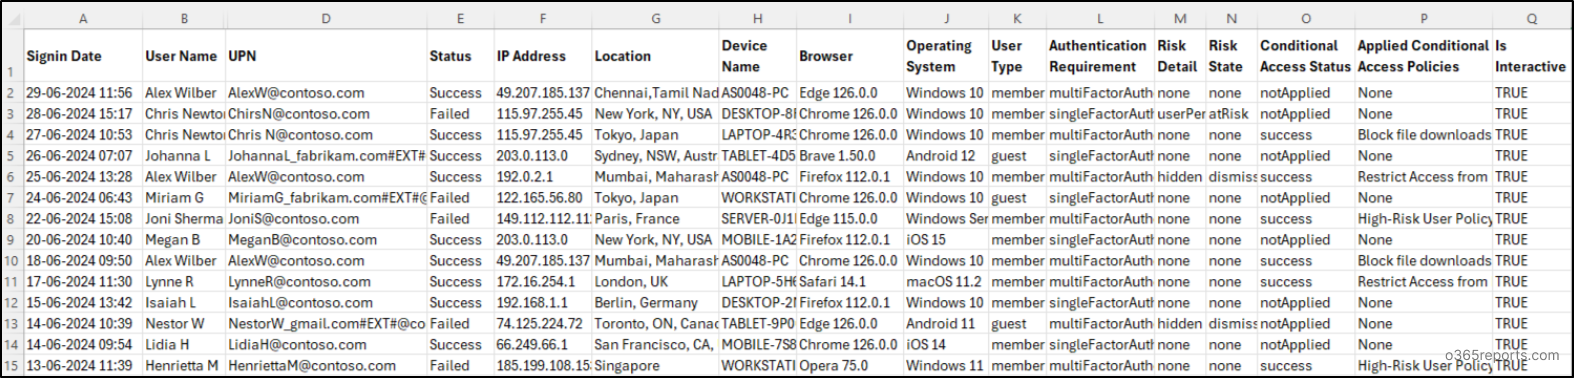Click 'Applied Conditional Access Policies' header cell
Viewport: 1574px width, 378px height.
tap(1423, 56)
